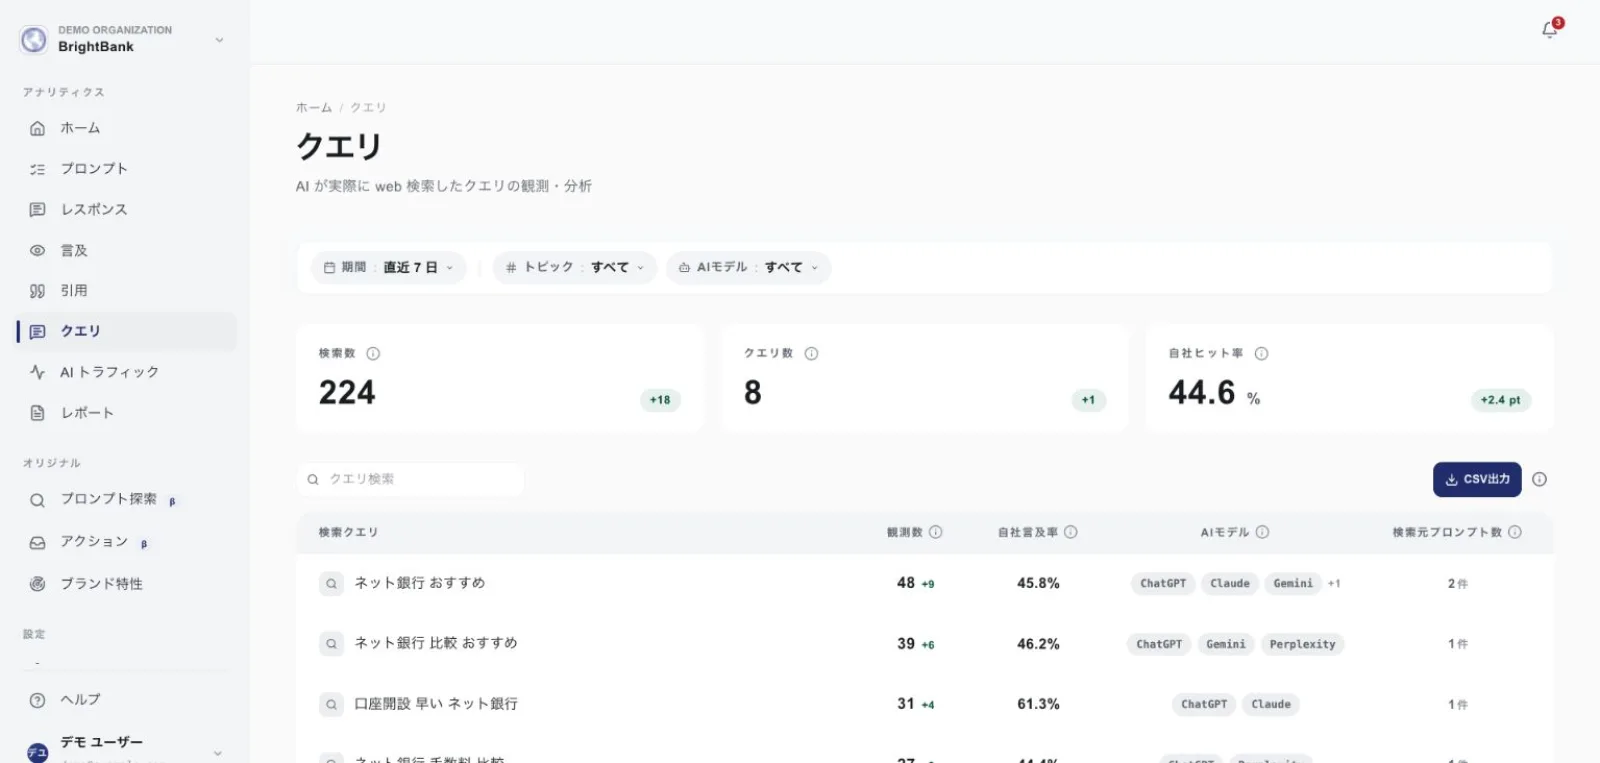Open 言及 in the sidebar
The height and width of the screenshot is (763, 1600).
coord(127,250)
